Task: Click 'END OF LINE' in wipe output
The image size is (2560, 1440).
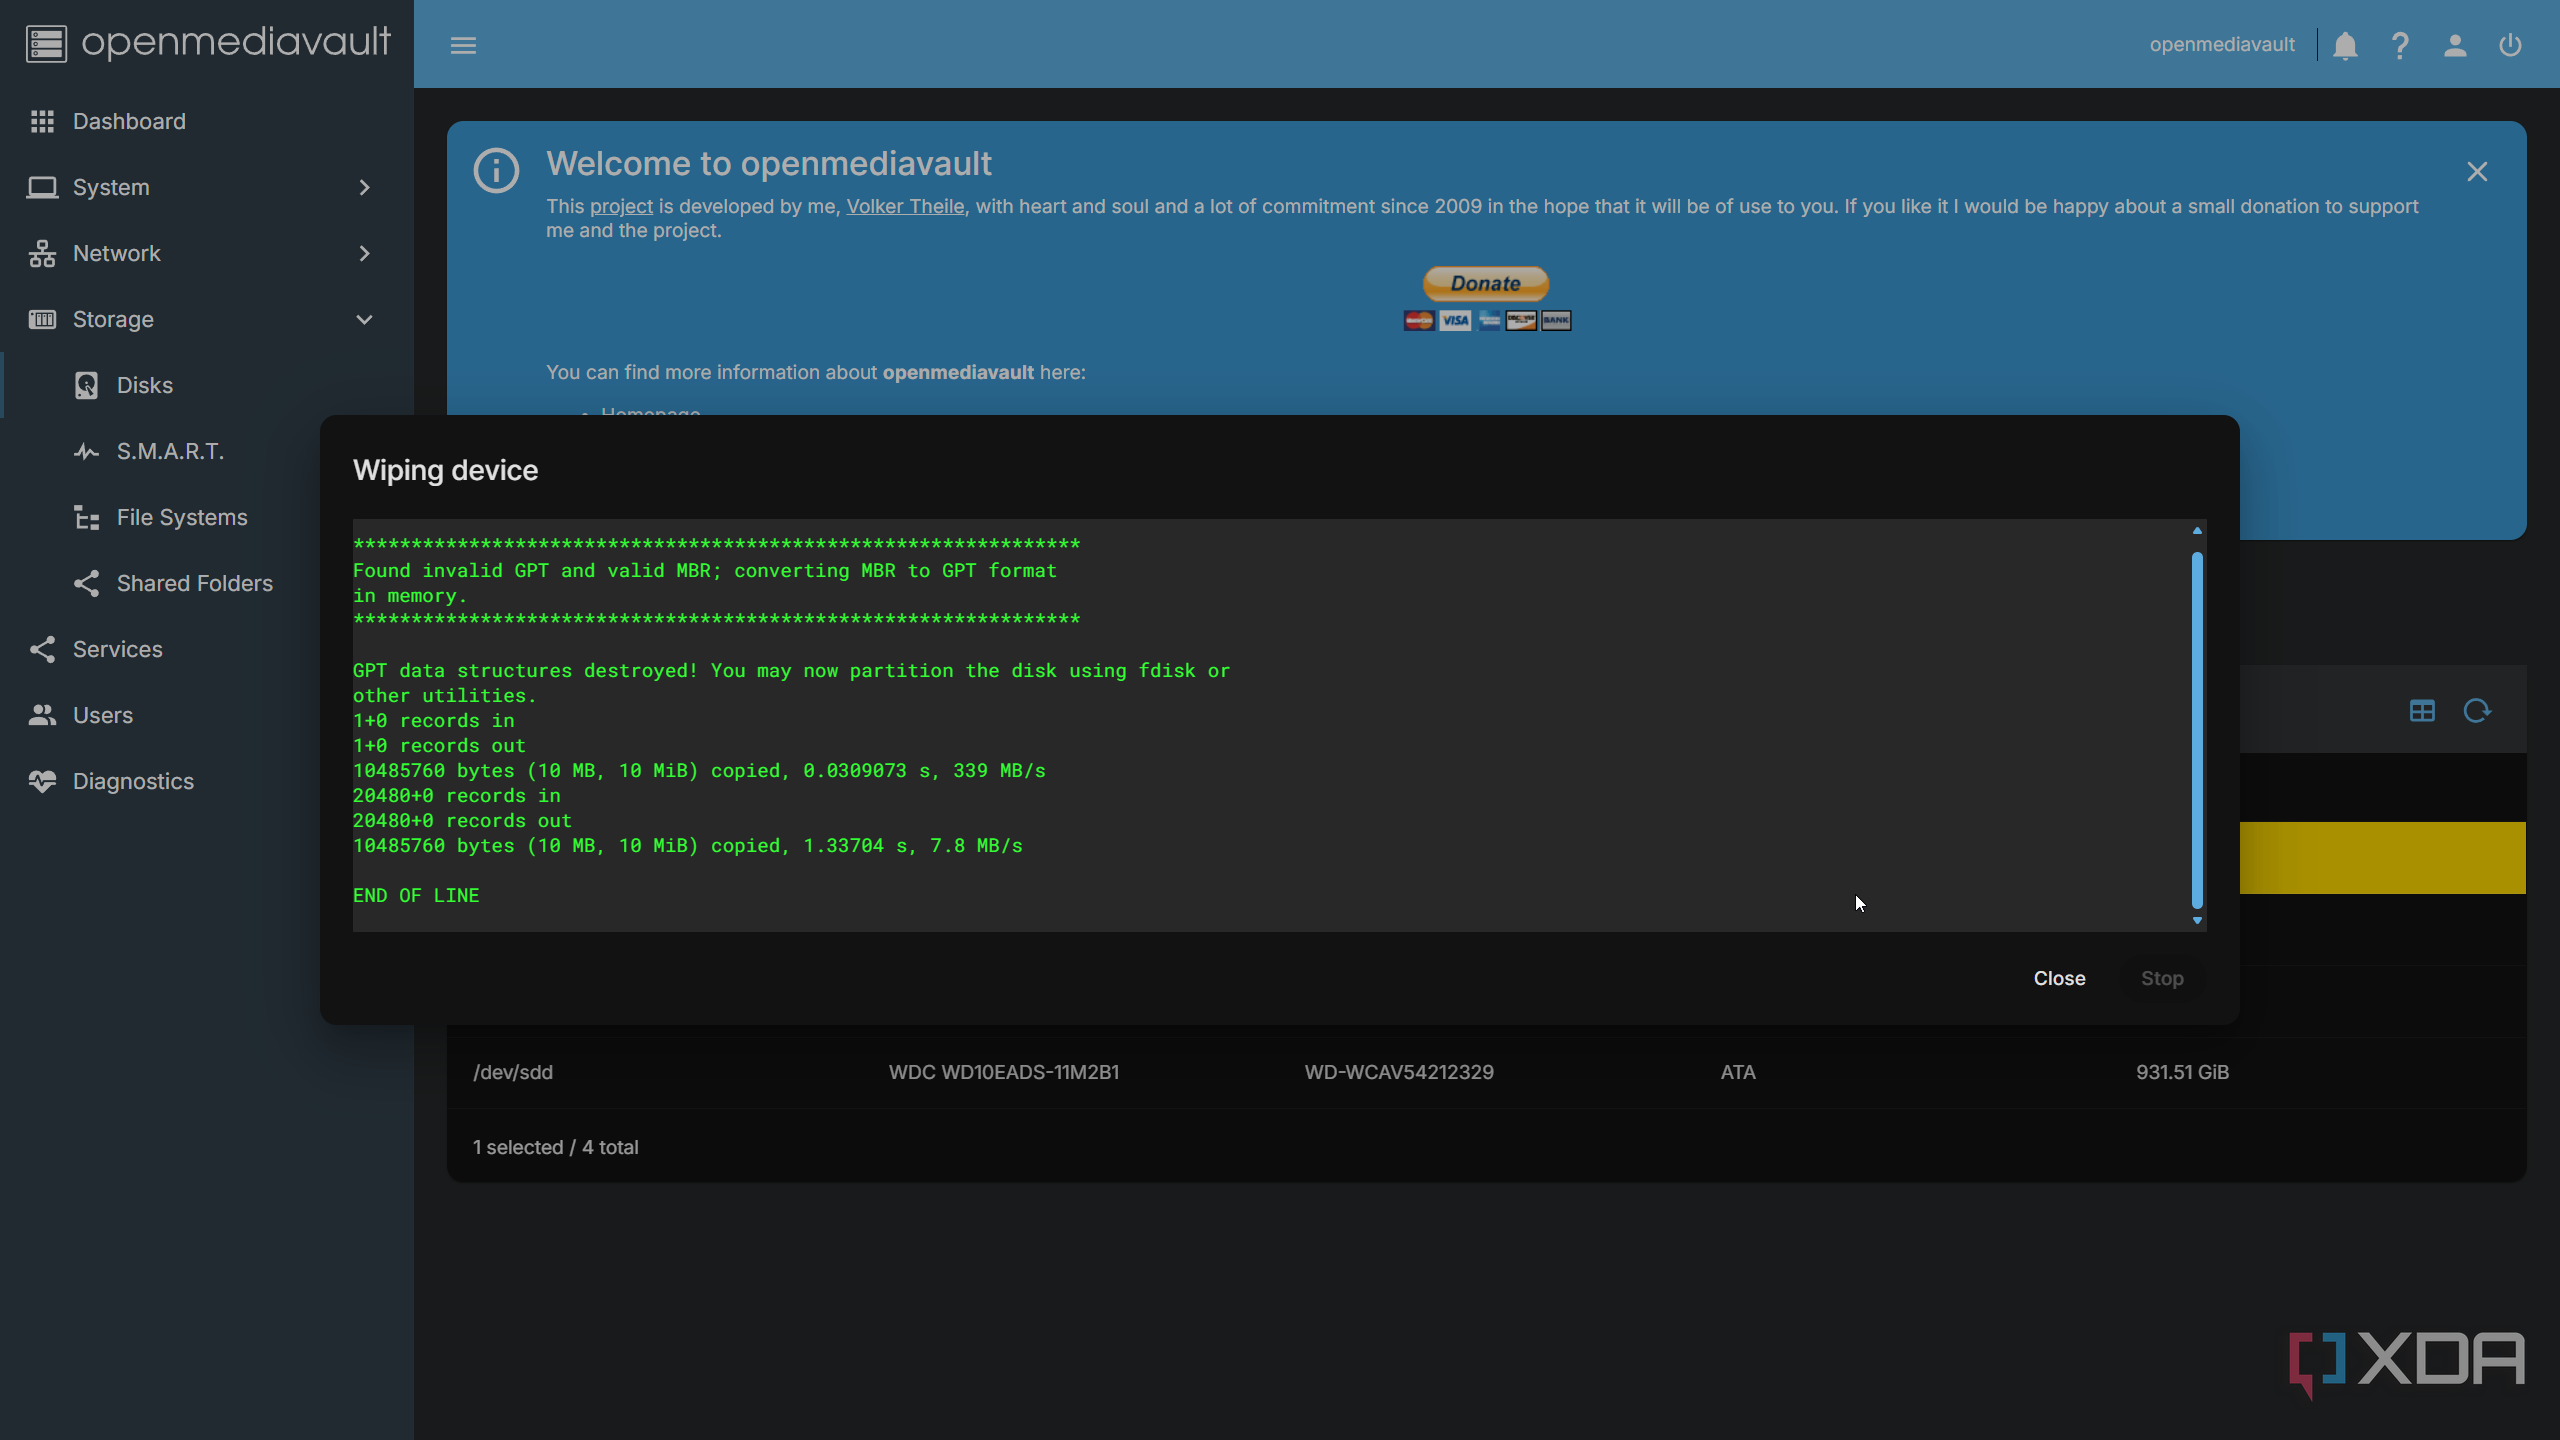Action: point(416,895)
